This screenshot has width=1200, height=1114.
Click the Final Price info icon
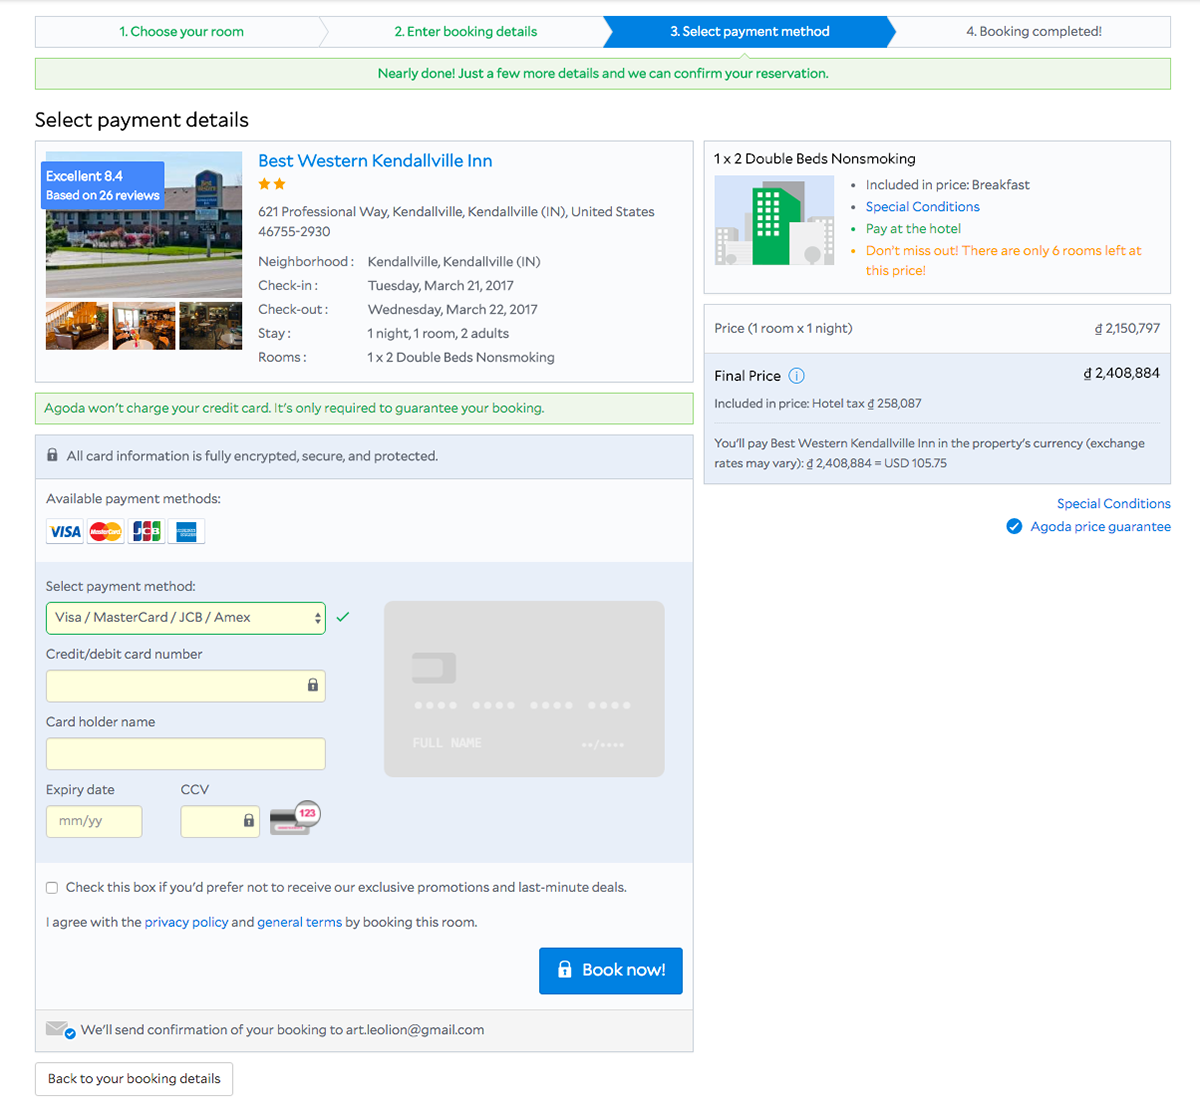coord(796,376)
